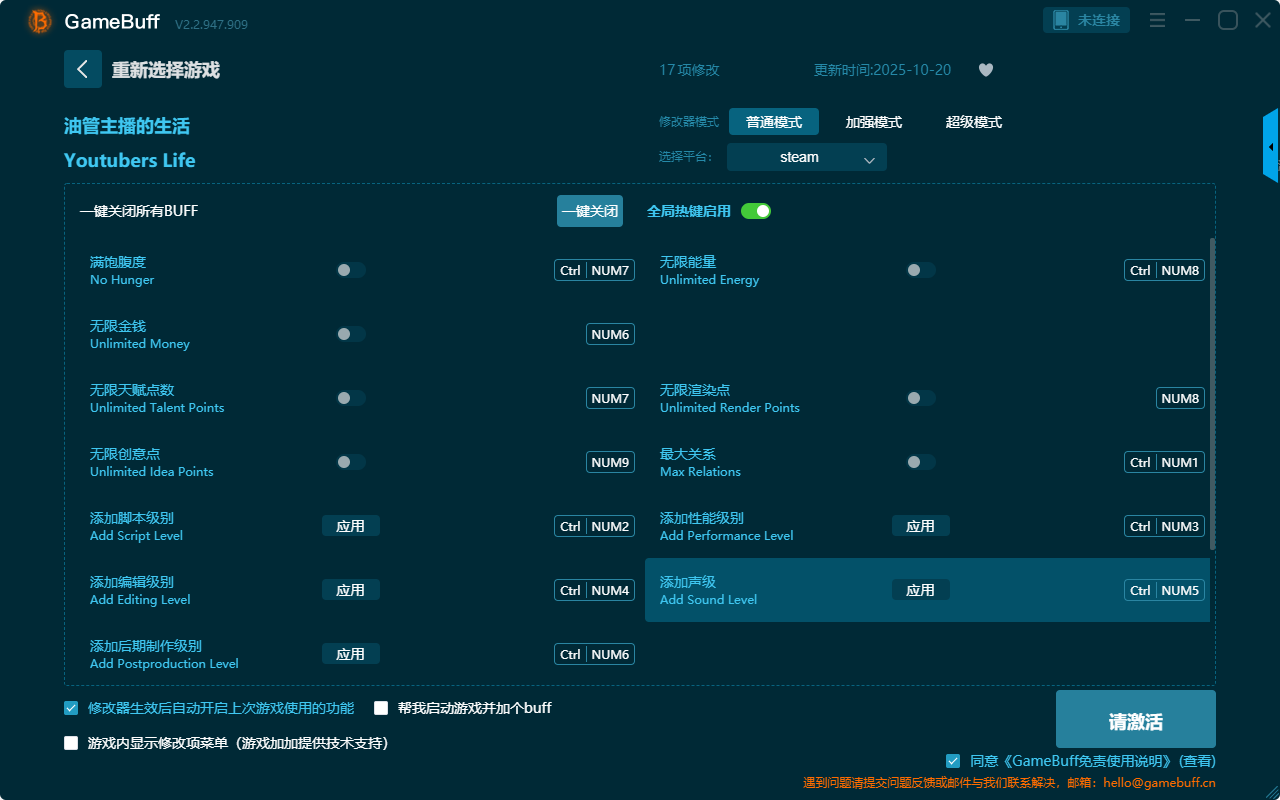Open the hamburger menu in title bar

pos(1157,21)
